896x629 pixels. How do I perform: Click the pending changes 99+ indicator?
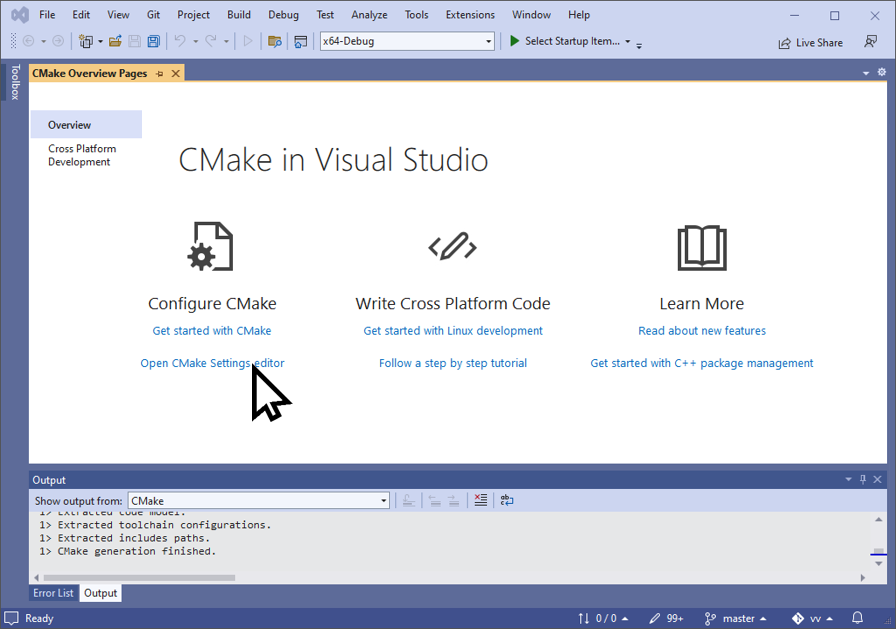(666, 618)
